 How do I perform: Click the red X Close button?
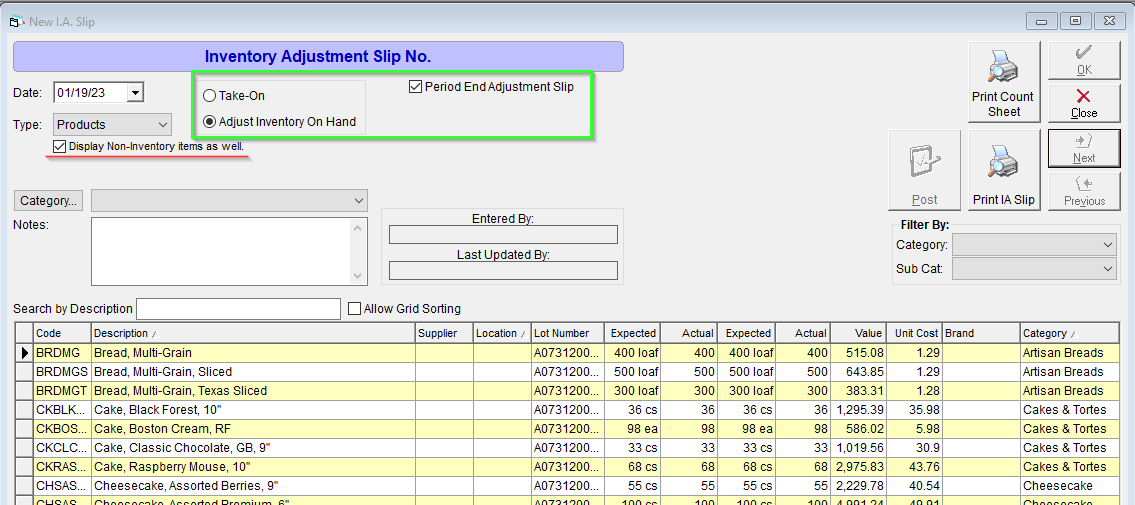click(1084, 103)
